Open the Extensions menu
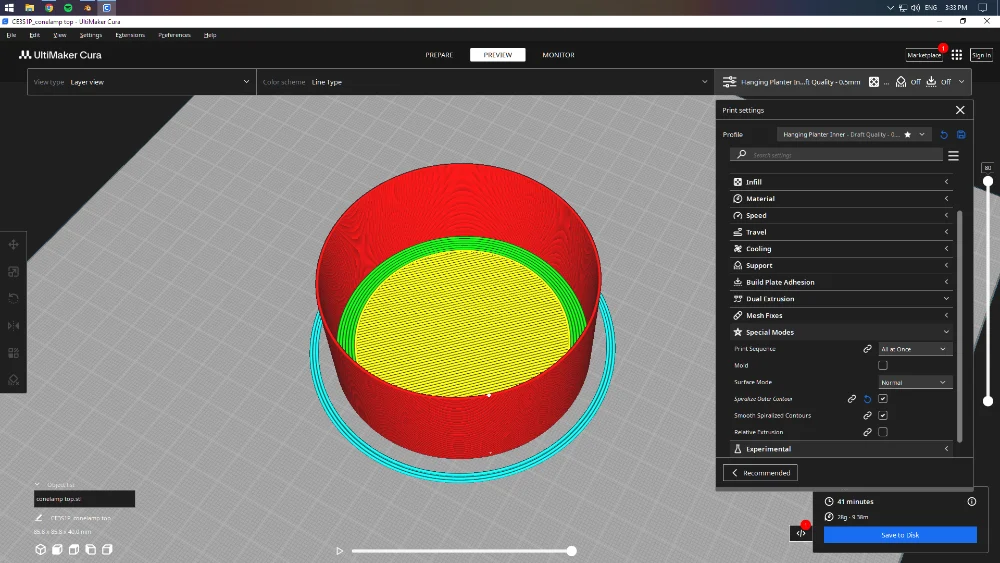Image resolution: width=1000 pixels, height=563 pixels. (130, 35)
